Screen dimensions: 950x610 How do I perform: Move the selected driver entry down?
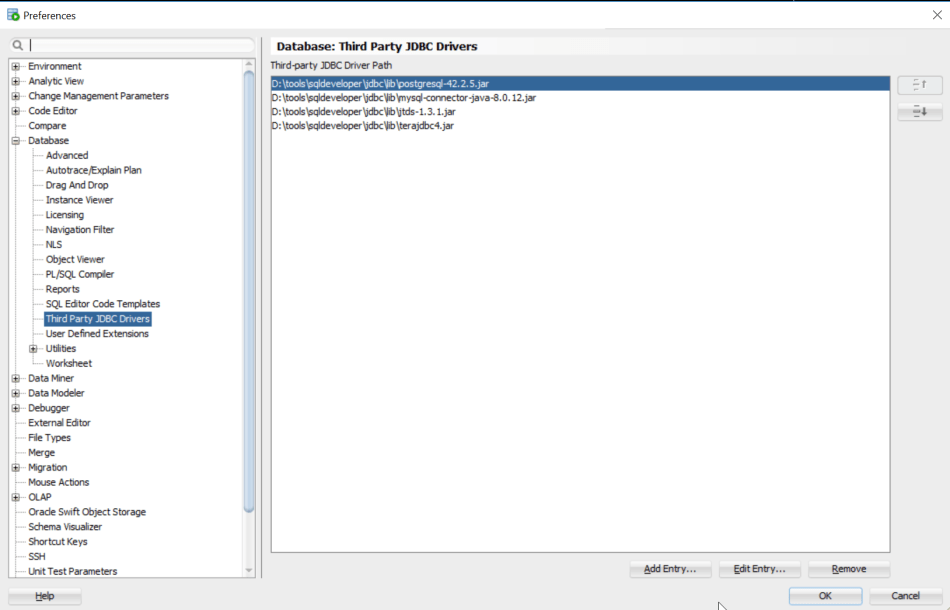pyautogui.click(x=919, y=112)
